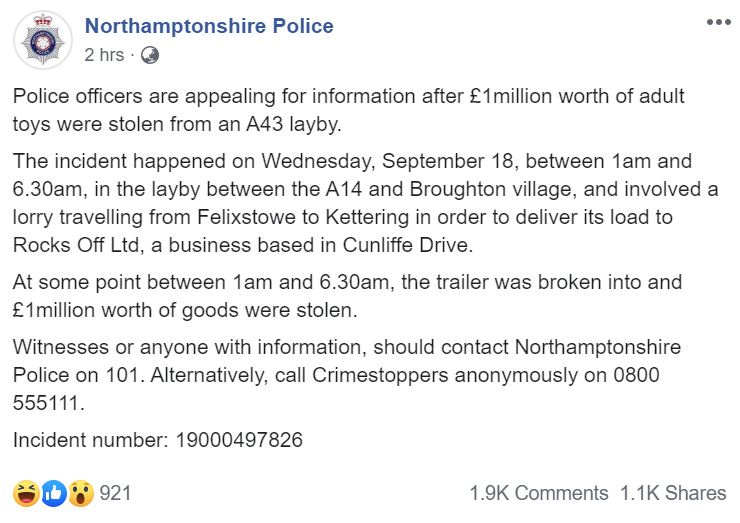Viewport: 740px width, 523px height.
Task: Click the trailer was broken into sentence
Action: pos(347,296)
